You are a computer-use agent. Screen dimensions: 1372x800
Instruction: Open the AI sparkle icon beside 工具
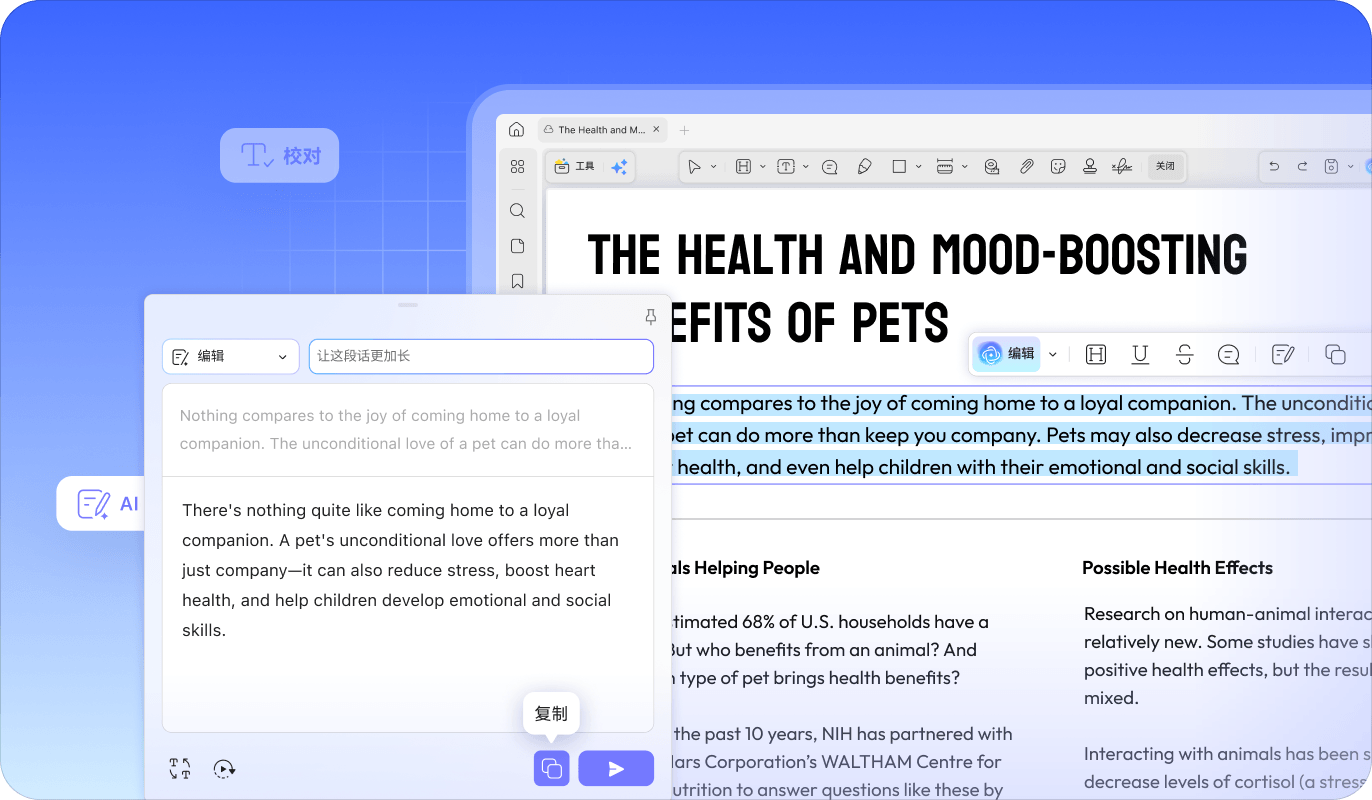pos(619,167)
